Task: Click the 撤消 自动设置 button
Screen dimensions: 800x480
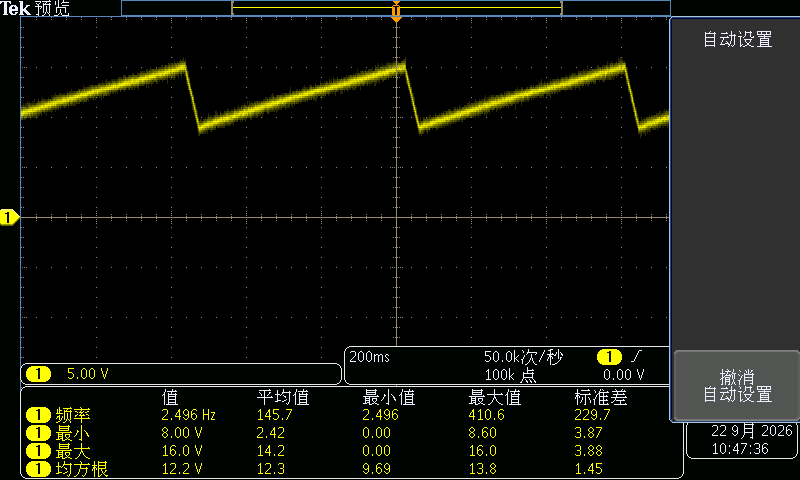Action: click(x=737, y=385)
